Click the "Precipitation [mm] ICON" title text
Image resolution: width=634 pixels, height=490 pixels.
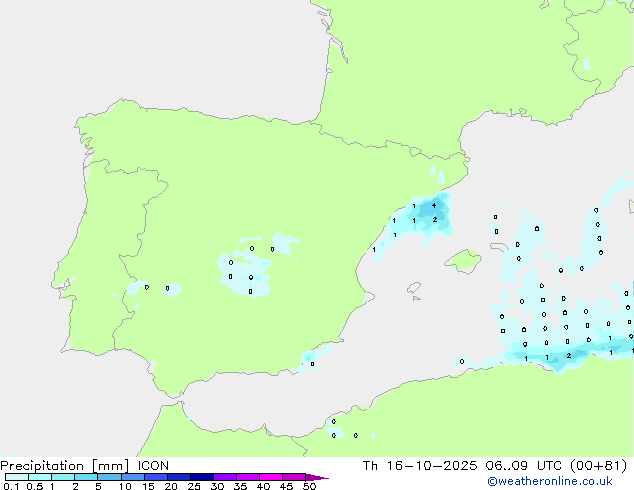pos(84,466)
